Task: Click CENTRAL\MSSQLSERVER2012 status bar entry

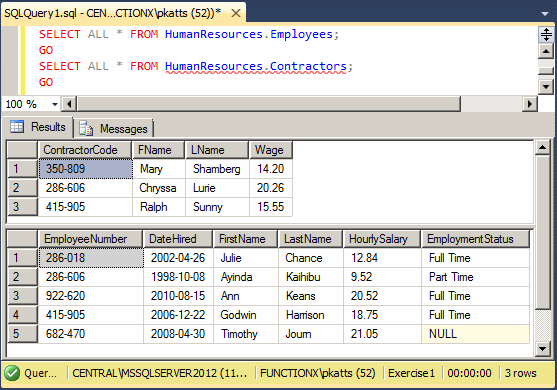Action: click(159, 373)
